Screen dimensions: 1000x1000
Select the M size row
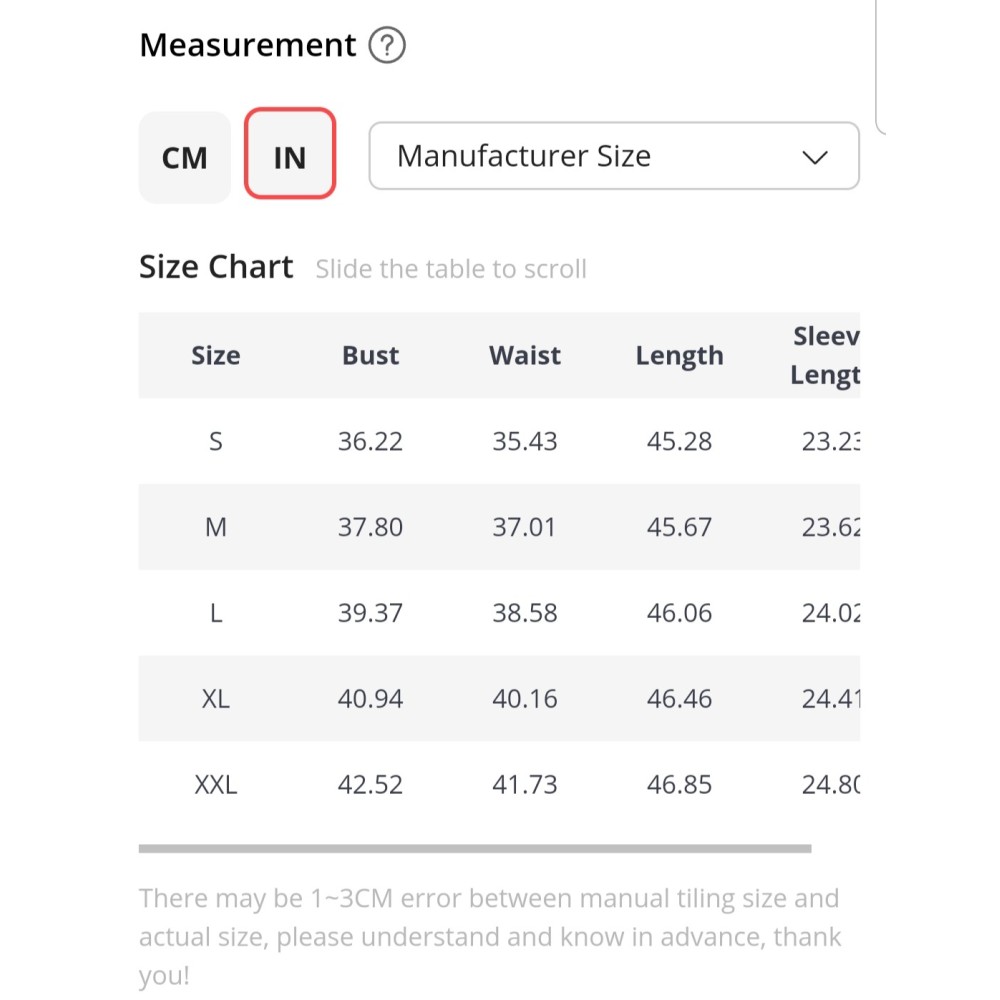coord(216,527)
